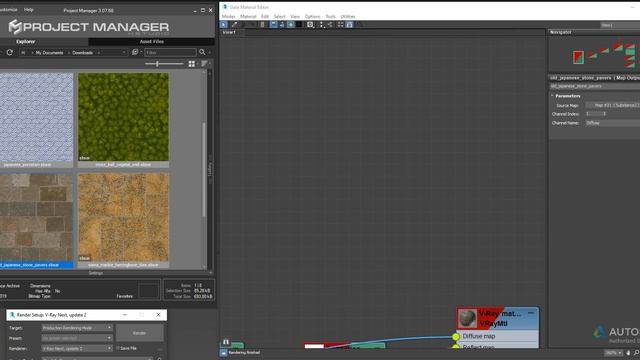640x360 pixels.
Task: Click the Lay out all vertical icon
Action: tap(322, 24)
